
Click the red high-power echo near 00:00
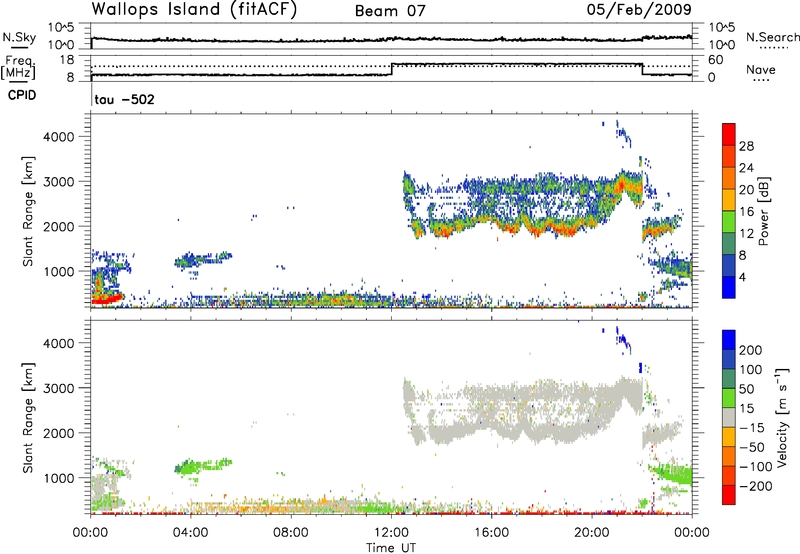pyautogui.click(x=107, y=299)
